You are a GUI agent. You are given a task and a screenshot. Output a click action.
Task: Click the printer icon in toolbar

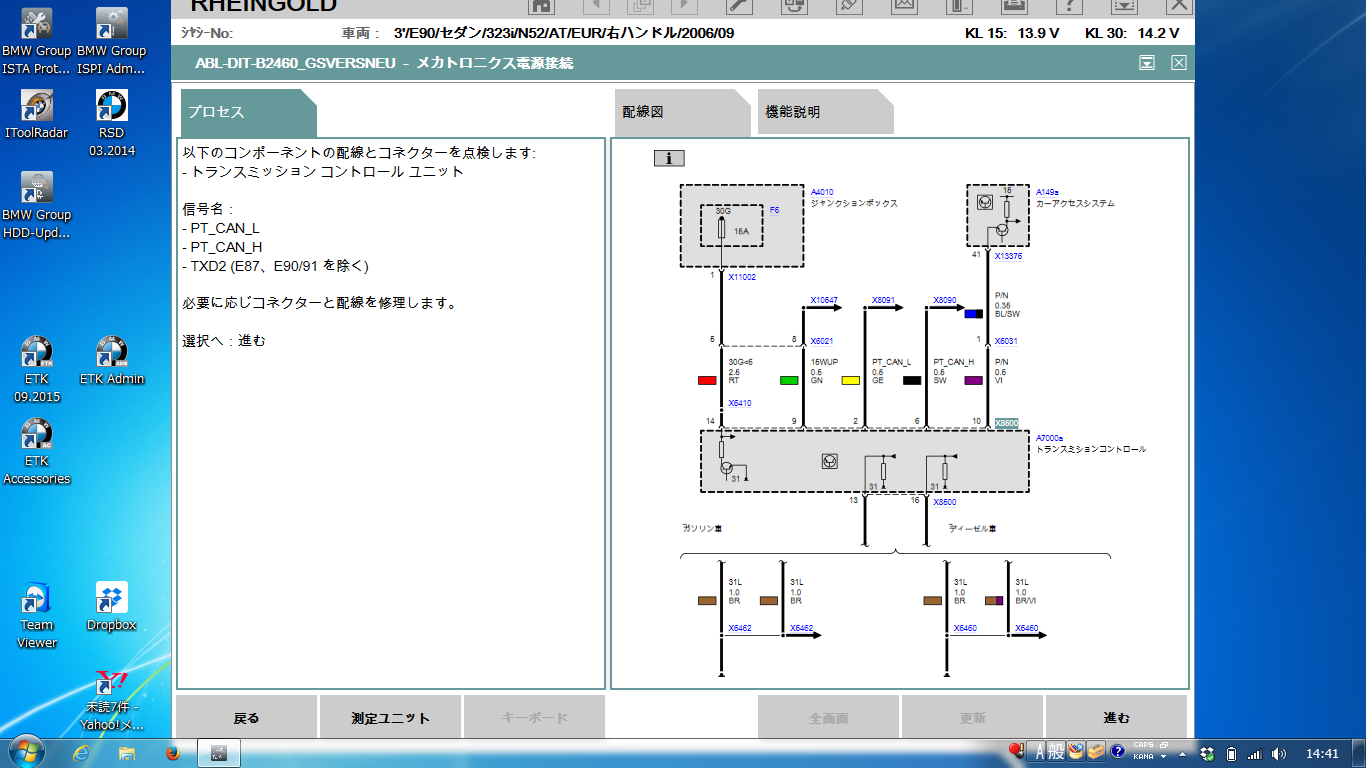[x=1013, y=5]
